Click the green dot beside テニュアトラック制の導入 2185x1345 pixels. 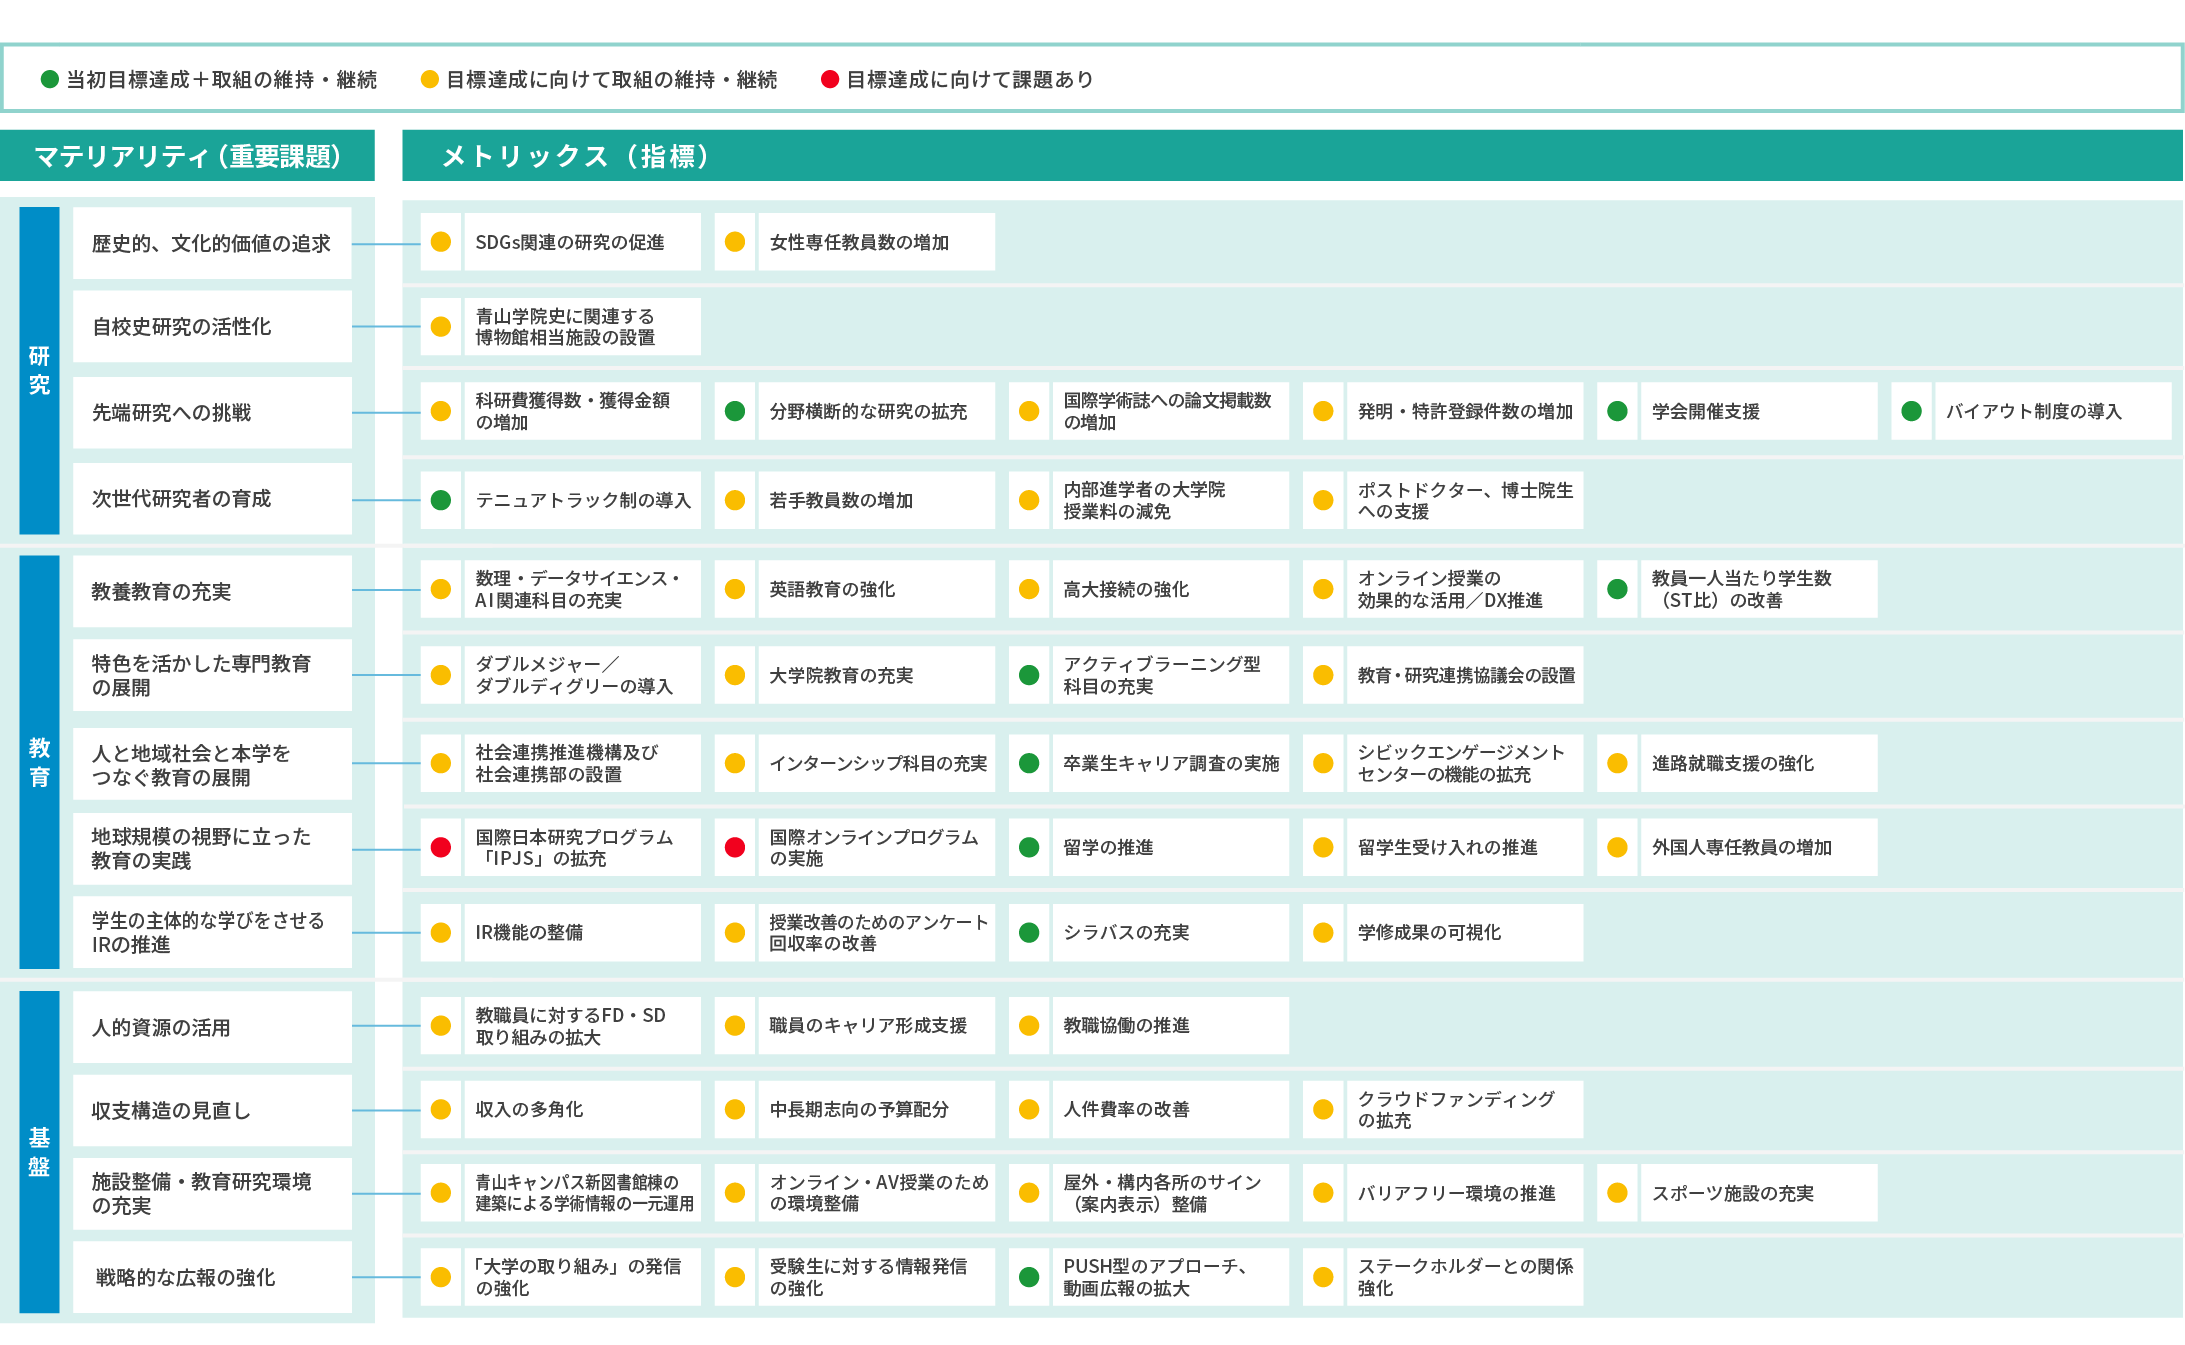(441, 500)
